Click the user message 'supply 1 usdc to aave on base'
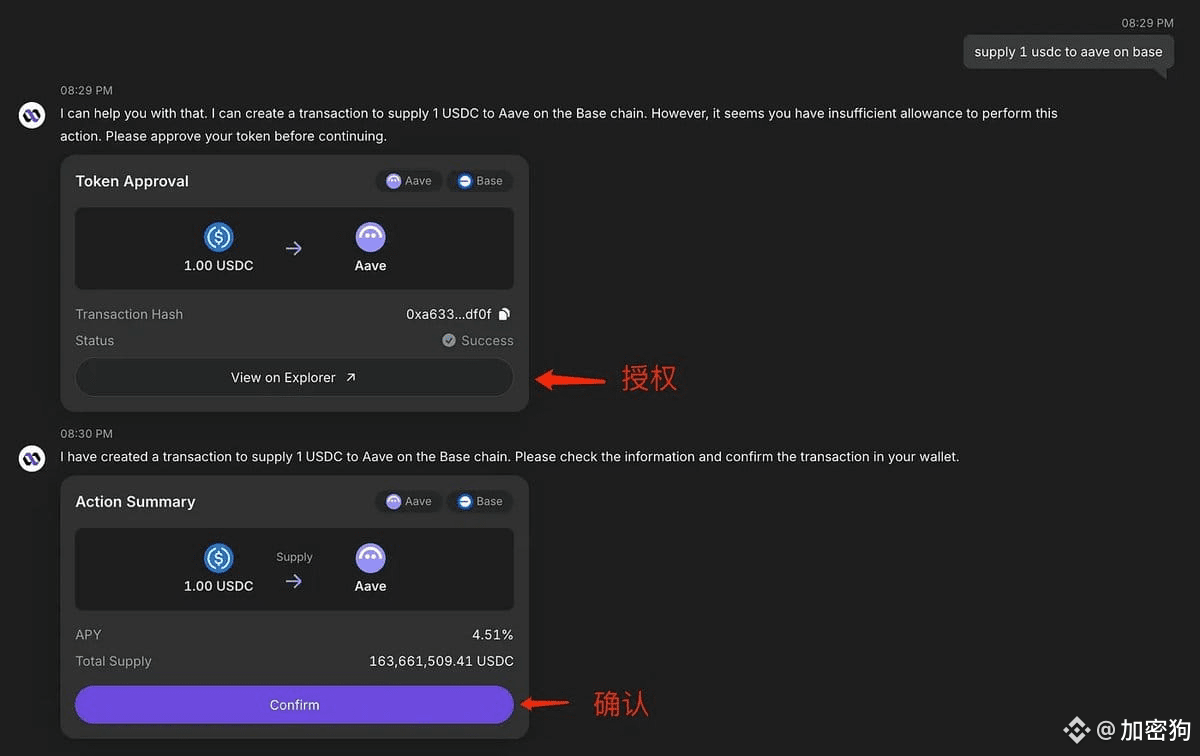Screen dimensions: 1200x756 pyautogui.click(x=1068, y=52)
